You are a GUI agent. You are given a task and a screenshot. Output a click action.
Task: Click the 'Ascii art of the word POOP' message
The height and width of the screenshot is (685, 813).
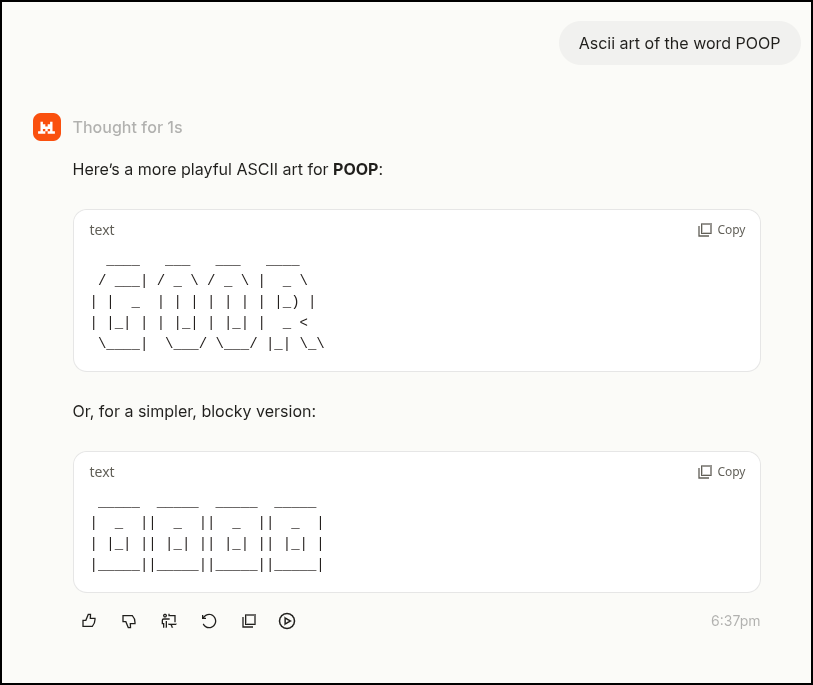click(679, 43)
